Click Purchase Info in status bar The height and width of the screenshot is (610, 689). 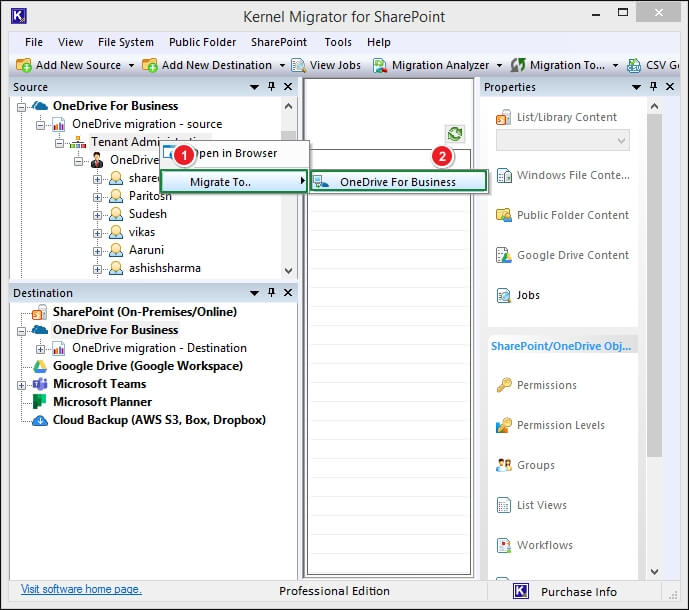tap(579, 592)
